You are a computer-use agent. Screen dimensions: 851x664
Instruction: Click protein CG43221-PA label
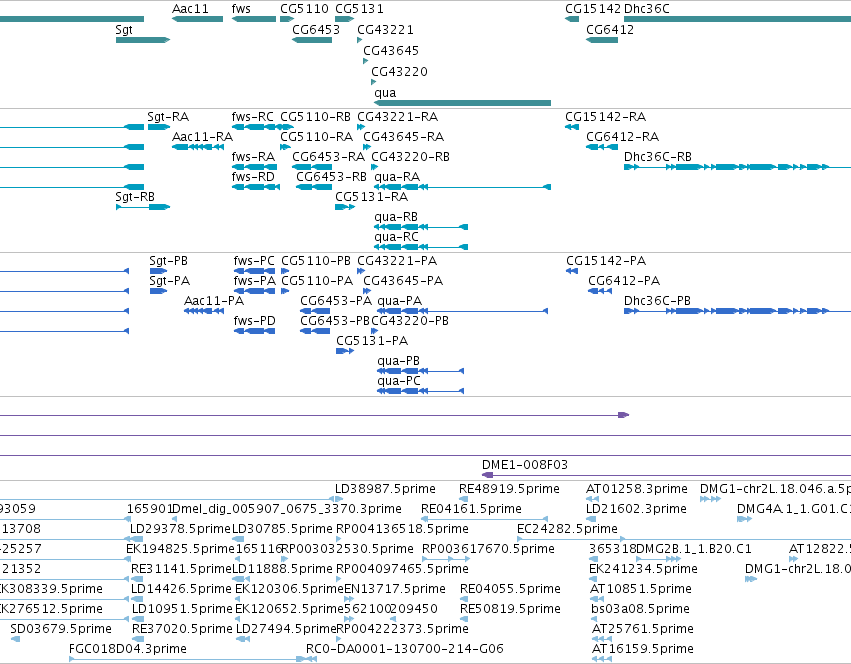397,261
